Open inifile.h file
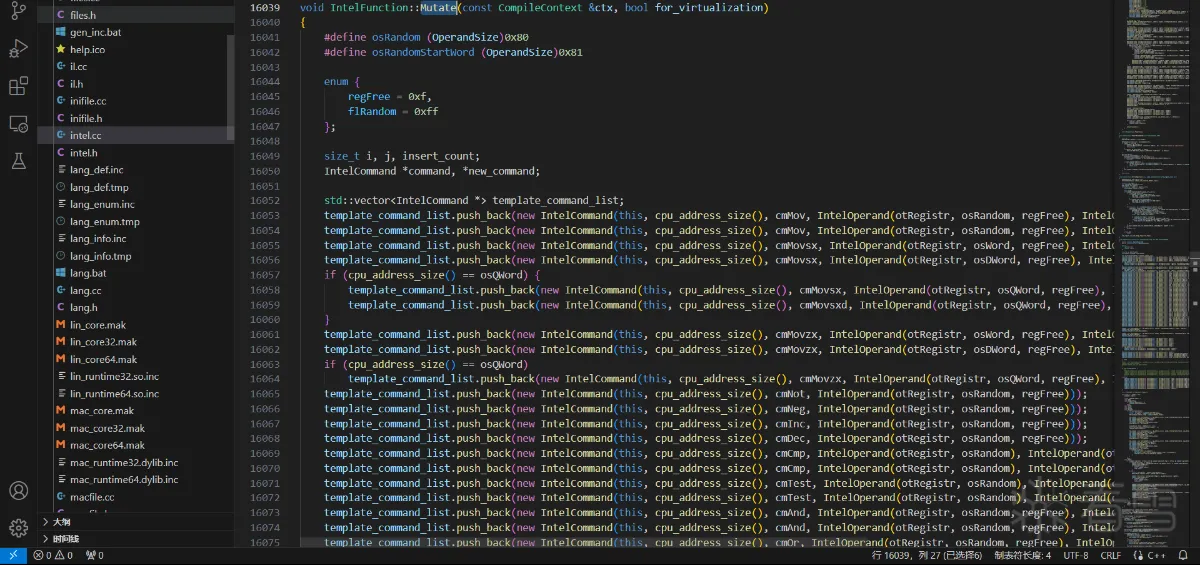The width and height of the screenshot is (1200, 565). [x=136, y=118]
